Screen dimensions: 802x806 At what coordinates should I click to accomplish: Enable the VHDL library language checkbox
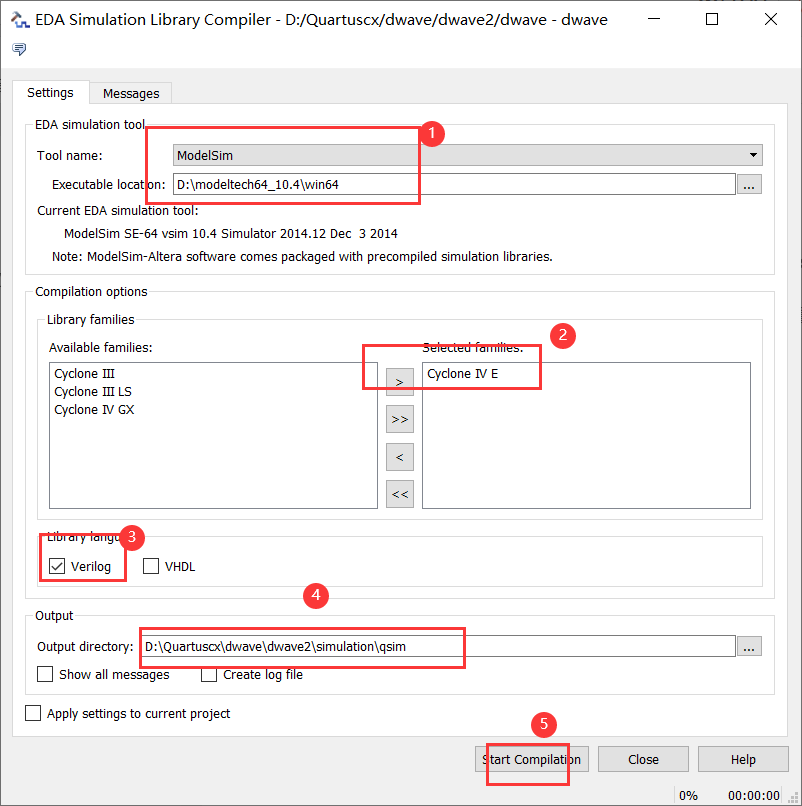[151, 566]
